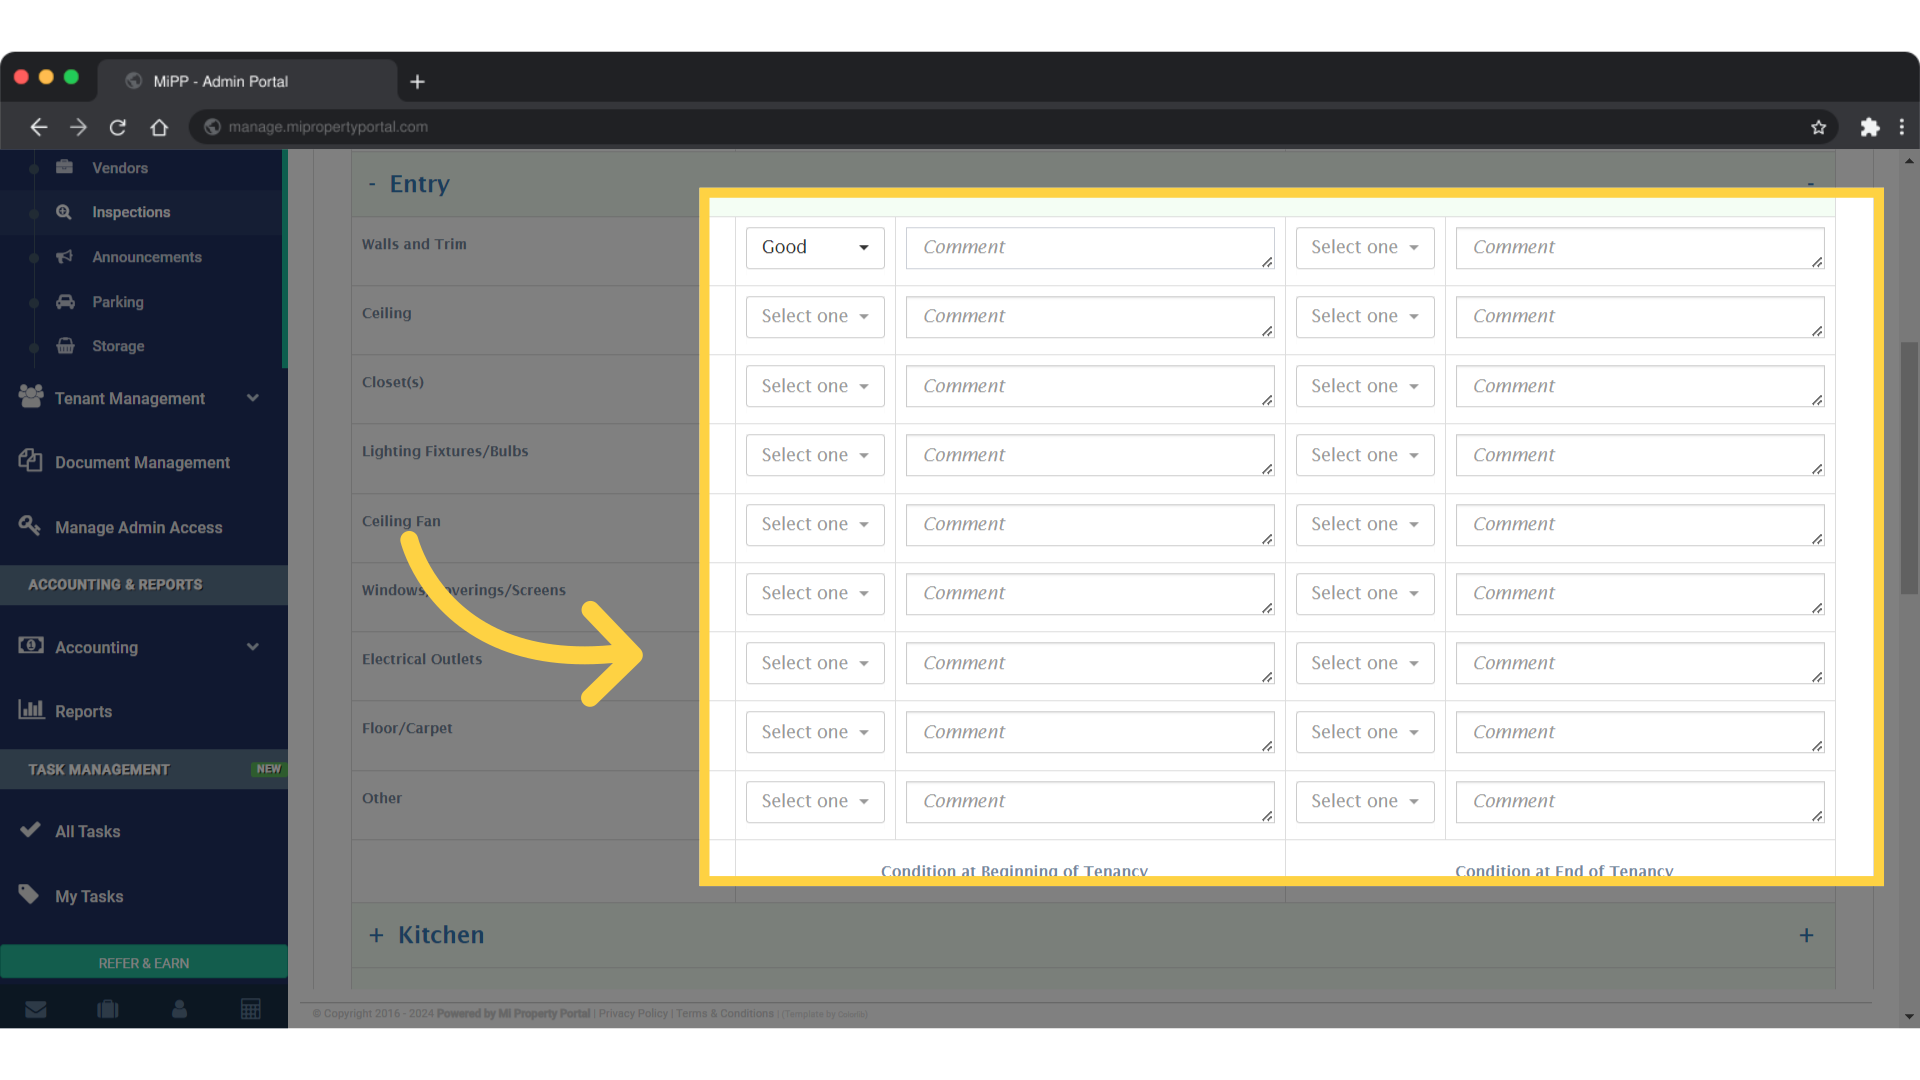Click the Announcements megaphone icon
This screenshot has width=1920, height=1080.
(64, 257)
